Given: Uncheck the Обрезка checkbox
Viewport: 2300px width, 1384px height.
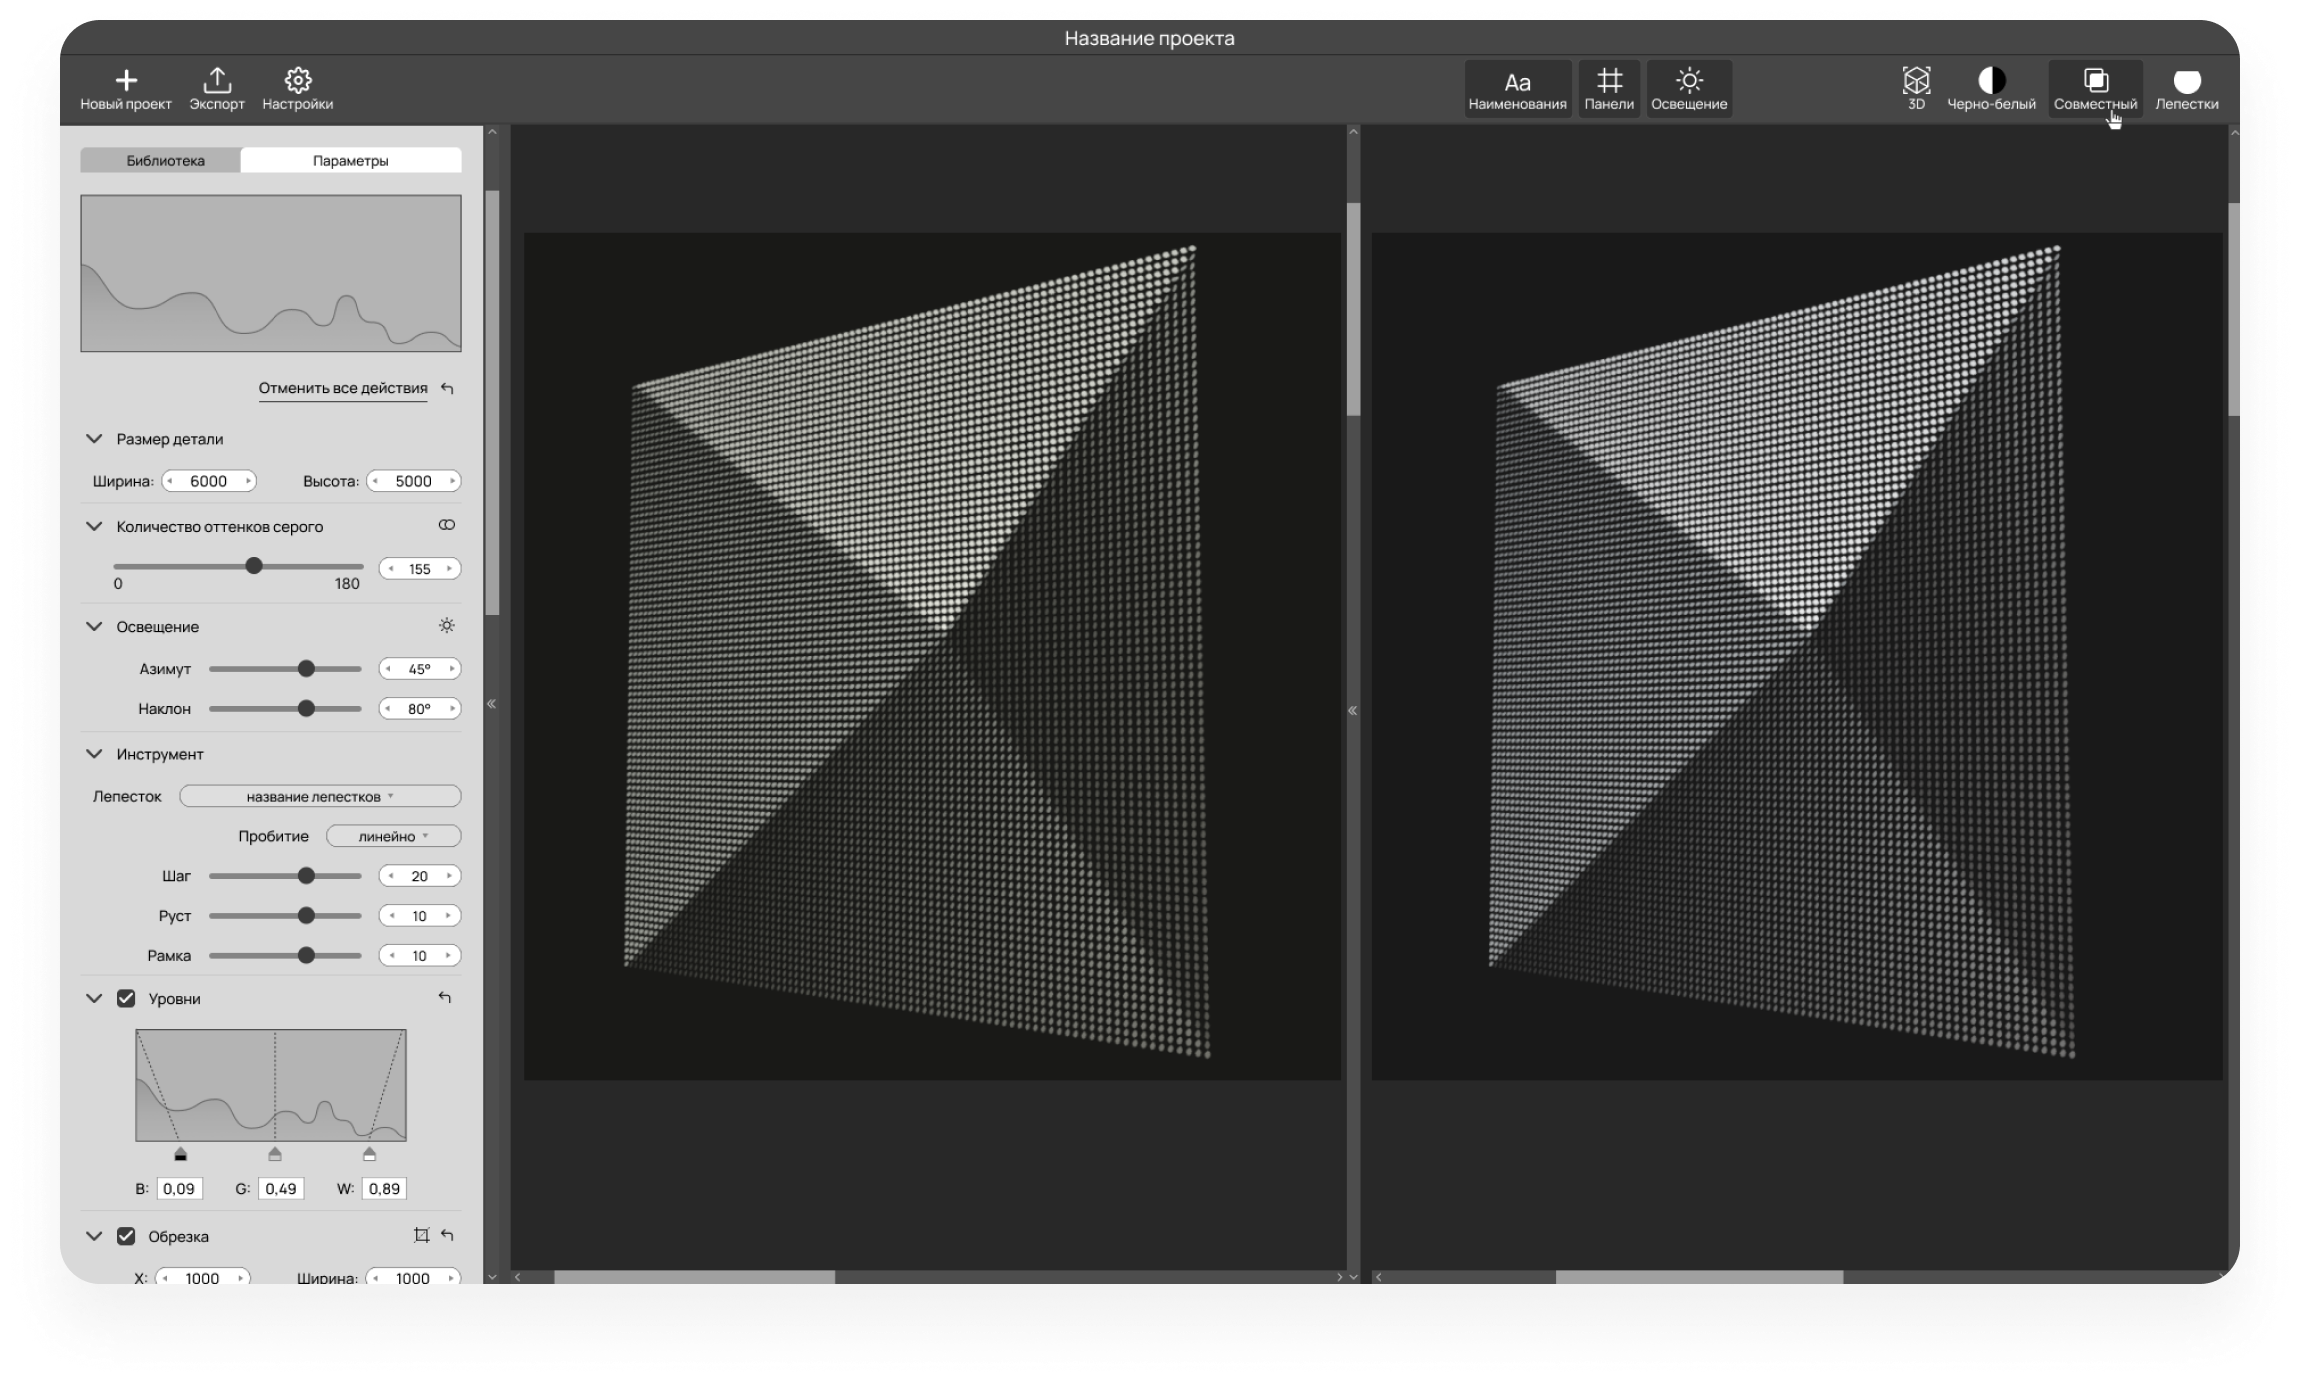Looking at the screenshot, I should pos(126,1236).
